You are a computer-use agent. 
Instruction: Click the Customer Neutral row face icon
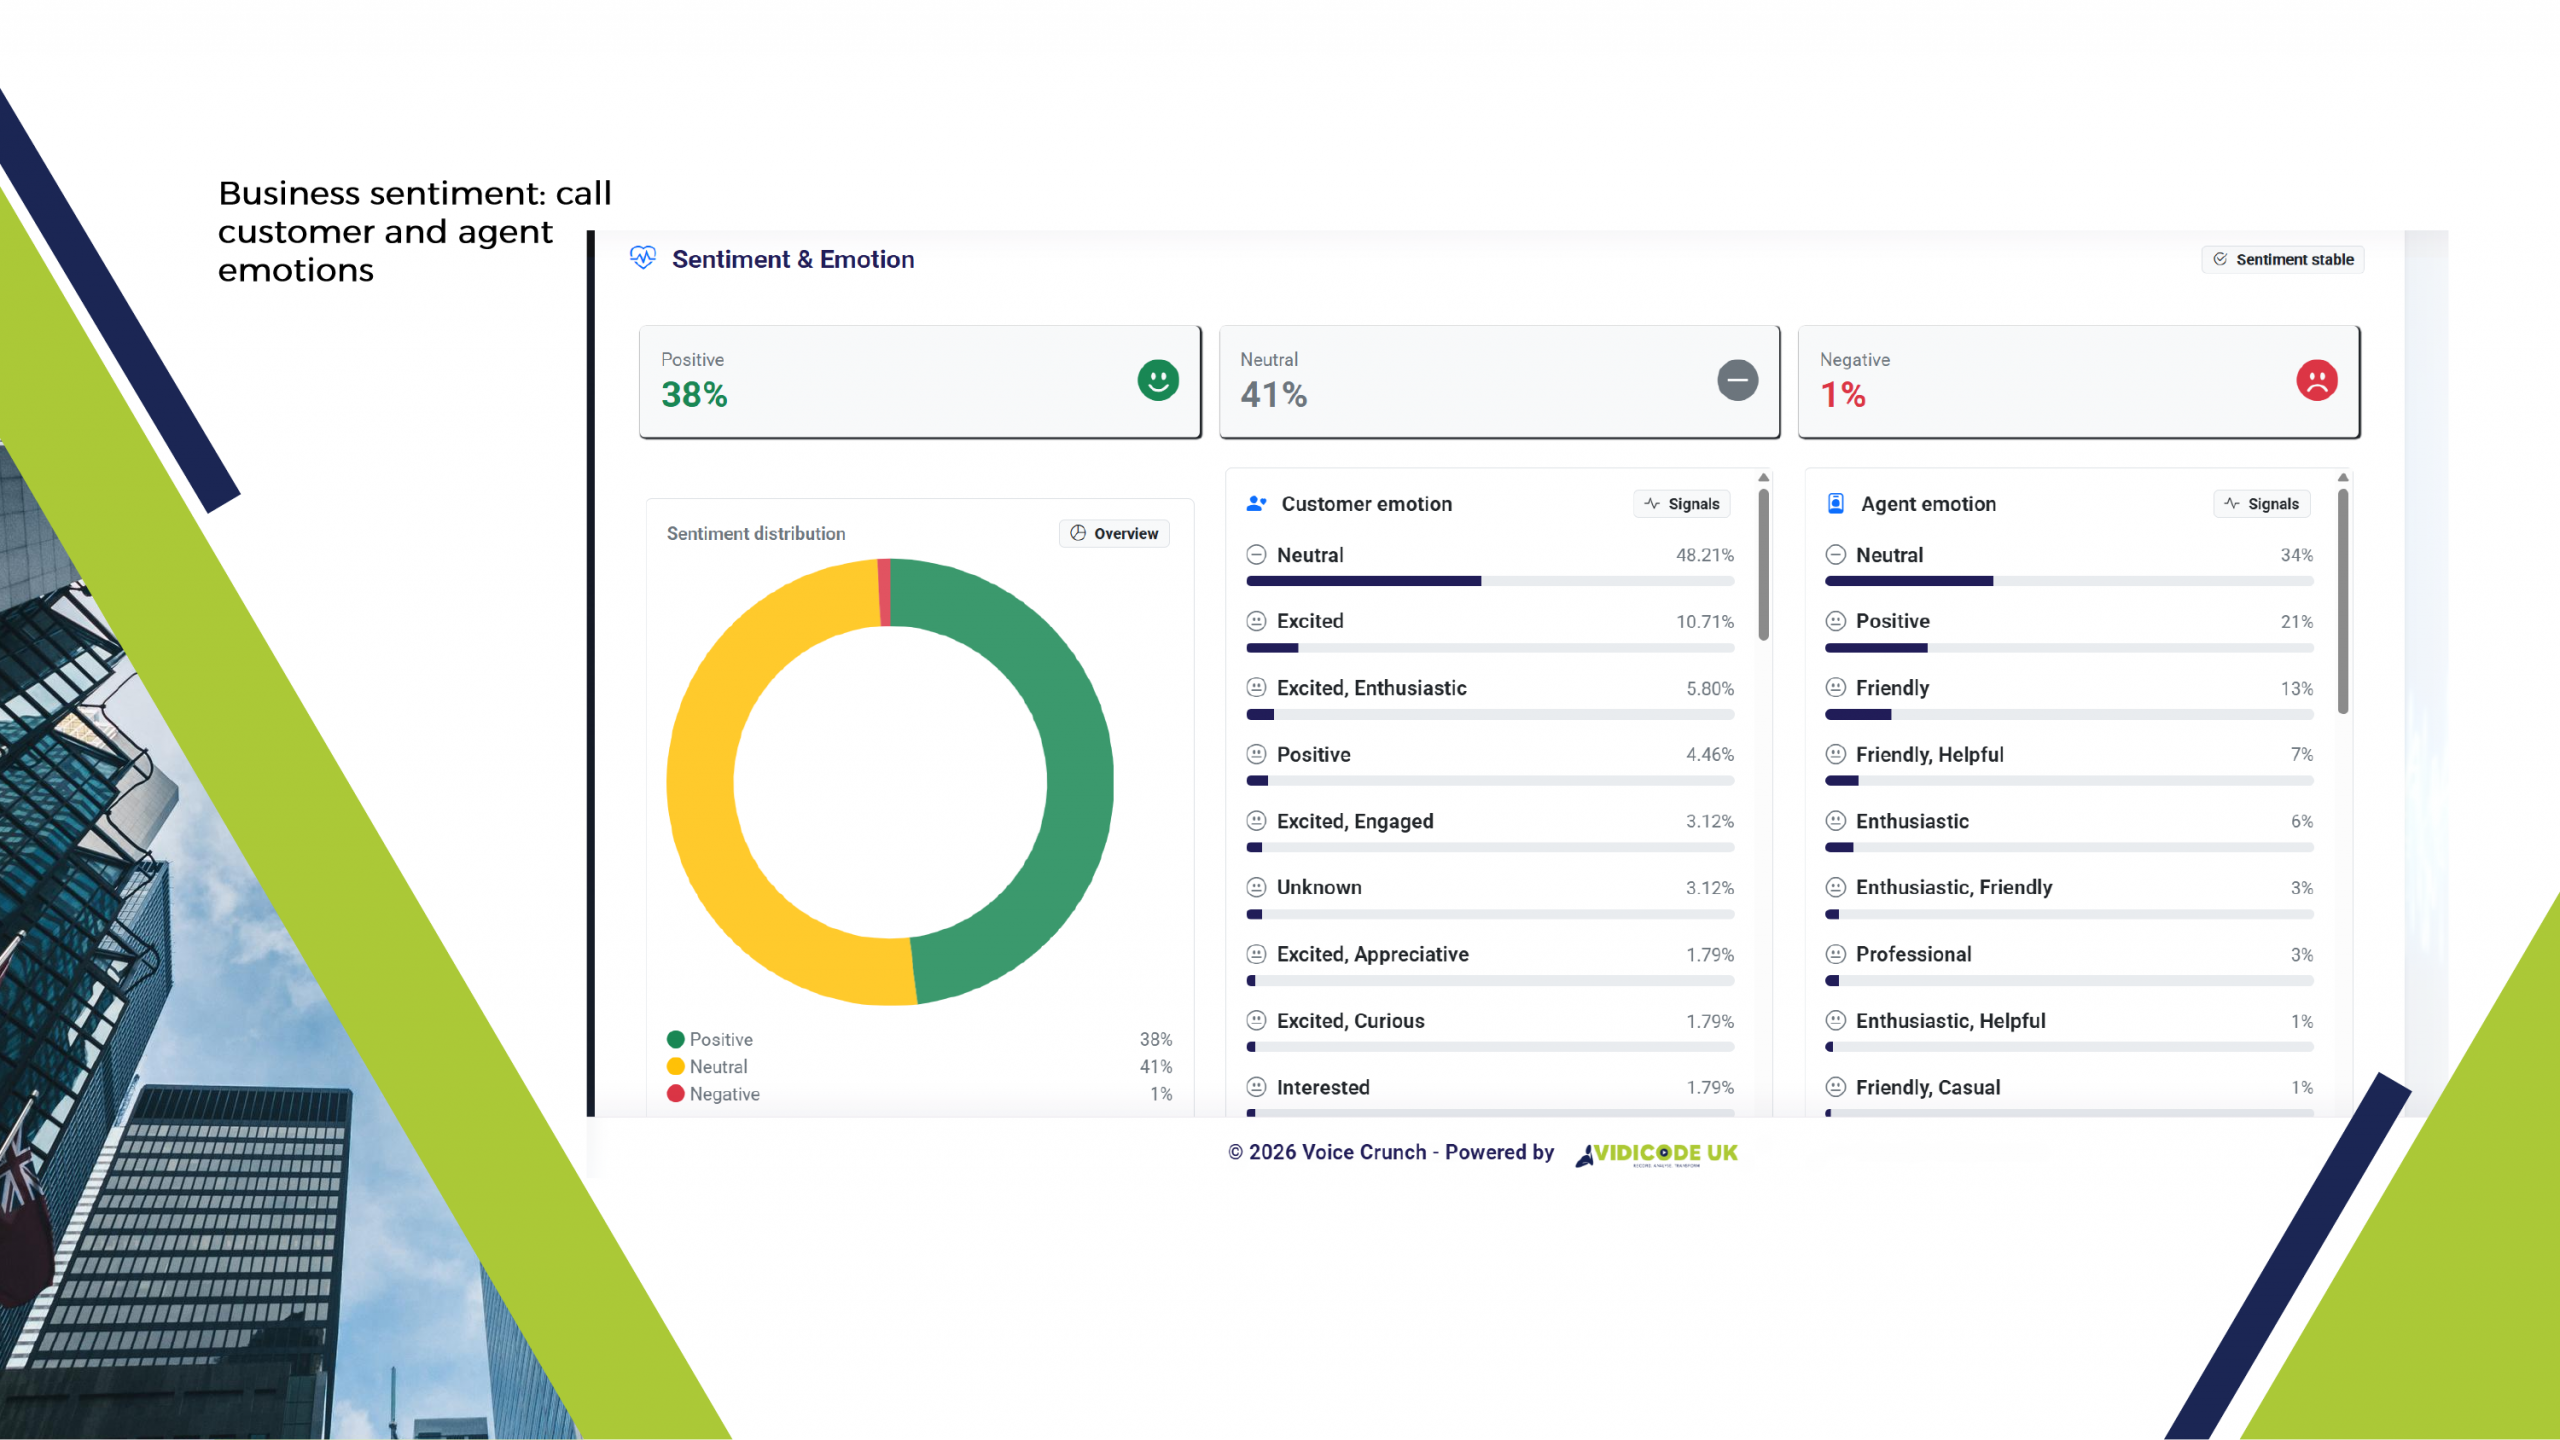tap(1256, 555)
